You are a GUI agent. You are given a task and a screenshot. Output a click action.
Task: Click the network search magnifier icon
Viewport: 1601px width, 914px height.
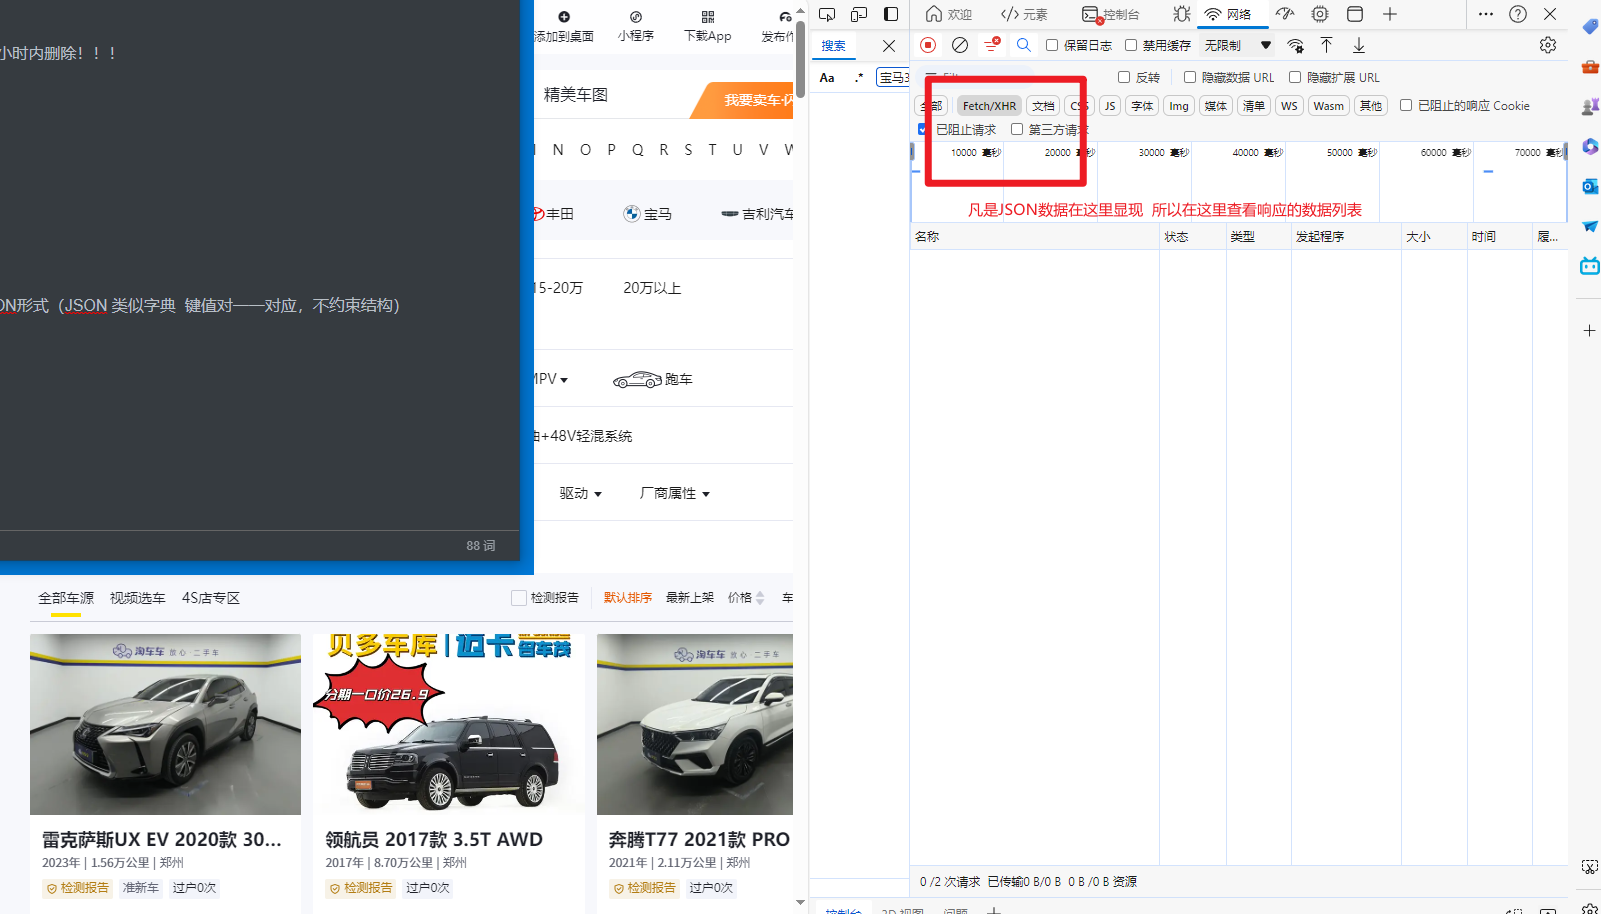(1024, 45)
